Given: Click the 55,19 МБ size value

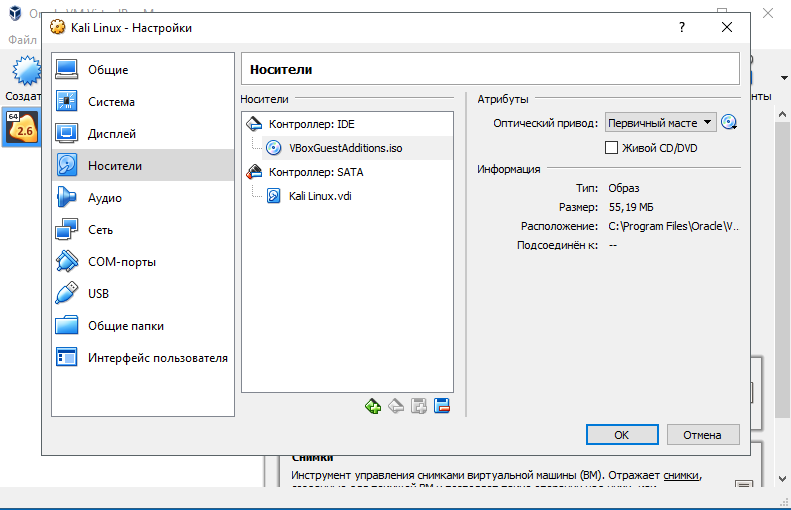Looking at the screenshot, I should click(631, 207).
